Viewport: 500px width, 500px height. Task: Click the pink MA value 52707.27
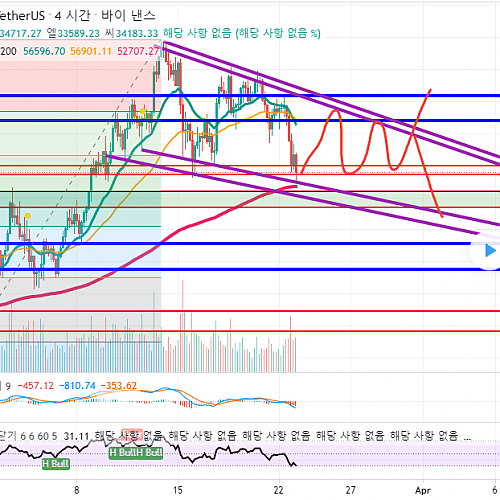(138, 51)
